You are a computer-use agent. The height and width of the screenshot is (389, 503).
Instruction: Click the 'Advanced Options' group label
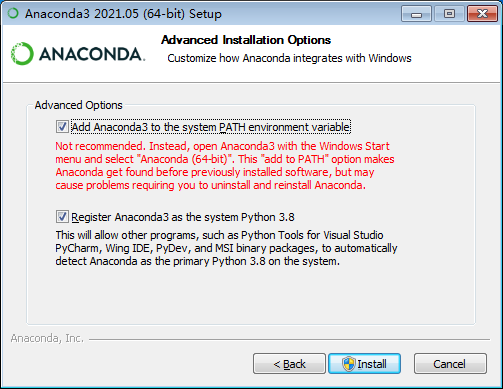click(79, 105)
